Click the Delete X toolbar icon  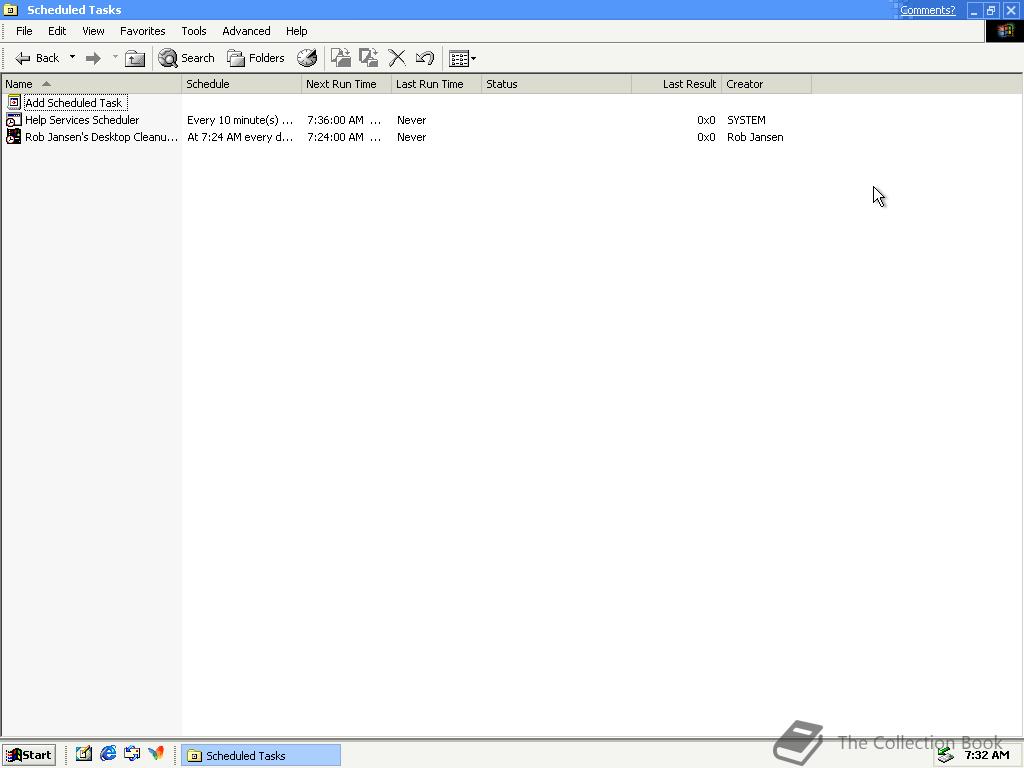(x=397, y=58)
